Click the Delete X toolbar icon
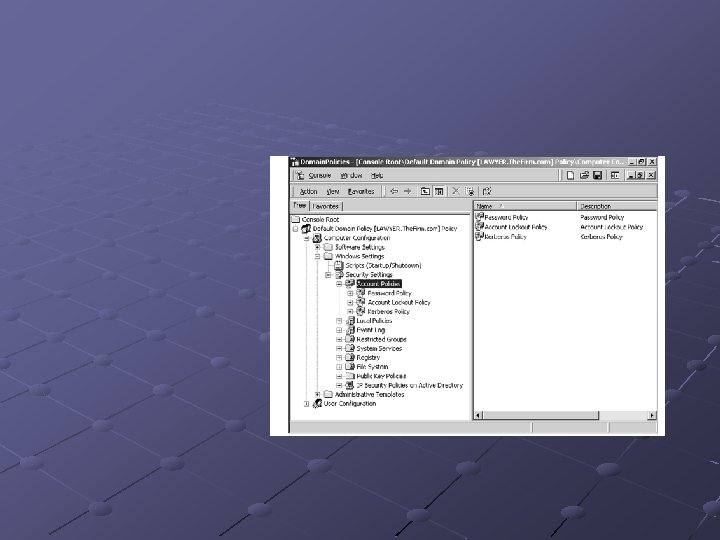The width and height of the screenshot is (720, 540). click(456, 191)
